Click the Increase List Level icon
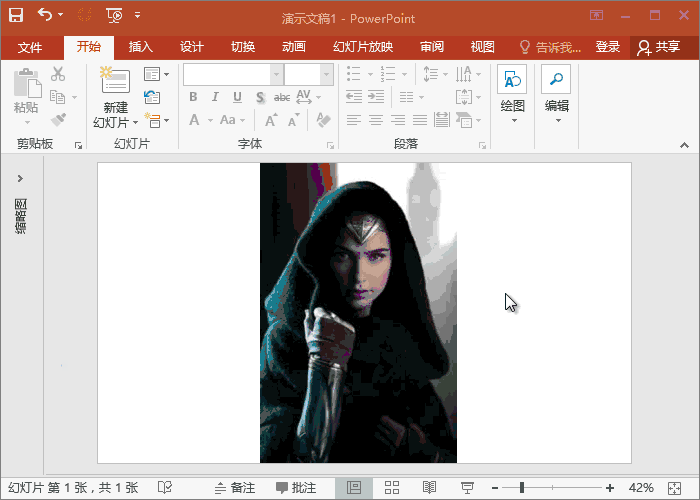 click(376, 97)
